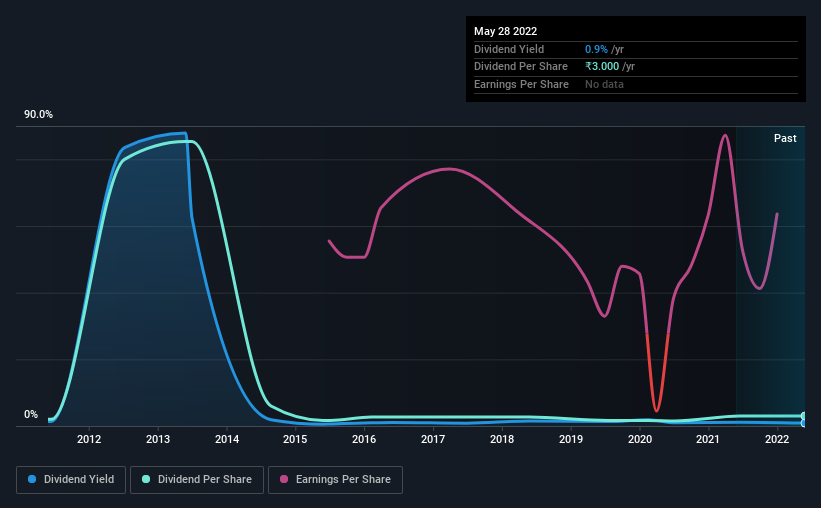Screen dimensions: 821x508
Task: Click the Earnings Per Share No data text
Action: click(604, 84)
